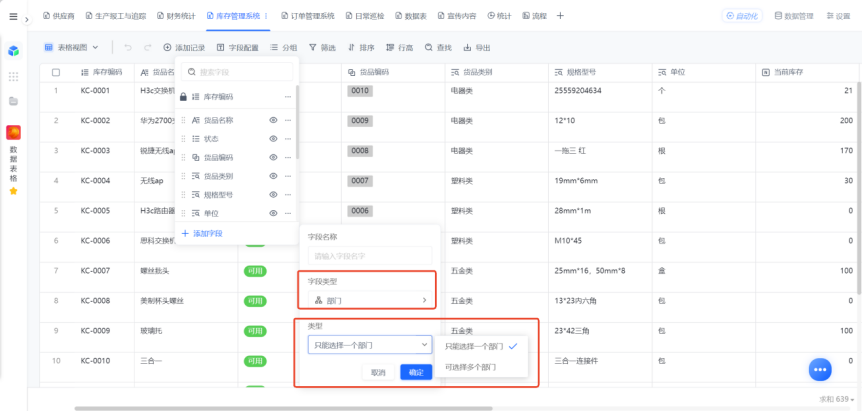Open the blue cube app icon
Image resolution: width=862 pixels, height=411 pixels.
click(14, 52)
